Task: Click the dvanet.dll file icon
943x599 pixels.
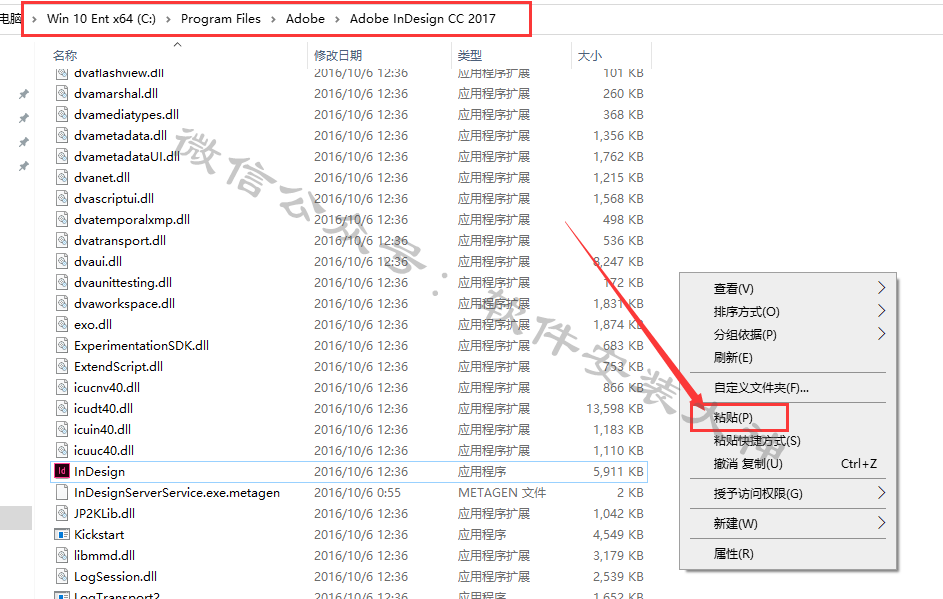Action: 61,177
